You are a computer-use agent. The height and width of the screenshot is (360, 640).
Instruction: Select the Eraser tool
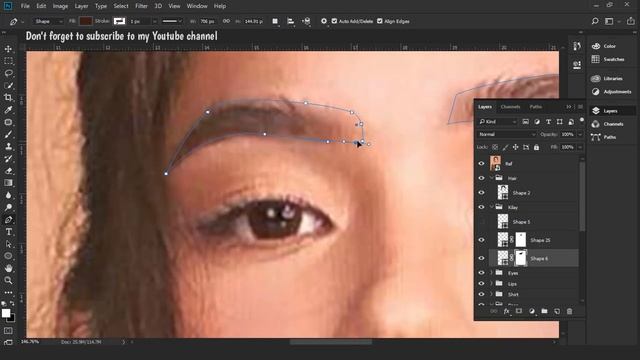point(8,171)
